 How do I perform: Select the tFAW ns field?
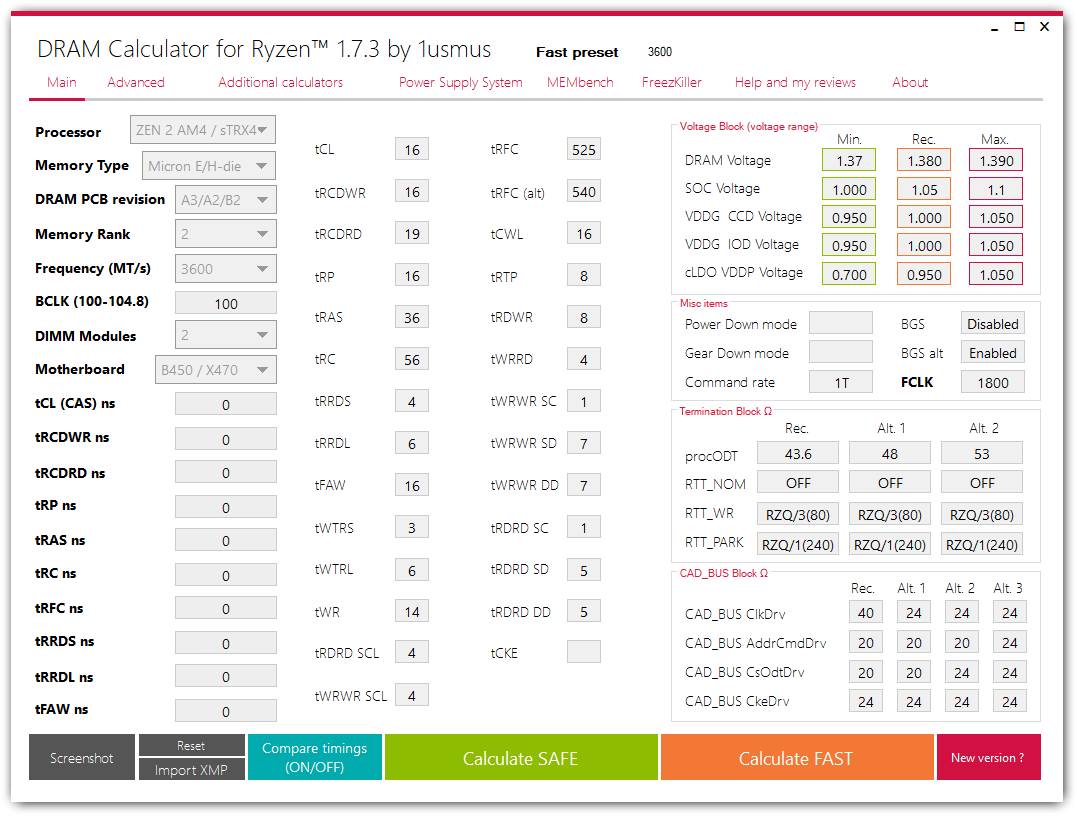coord(225,711)
